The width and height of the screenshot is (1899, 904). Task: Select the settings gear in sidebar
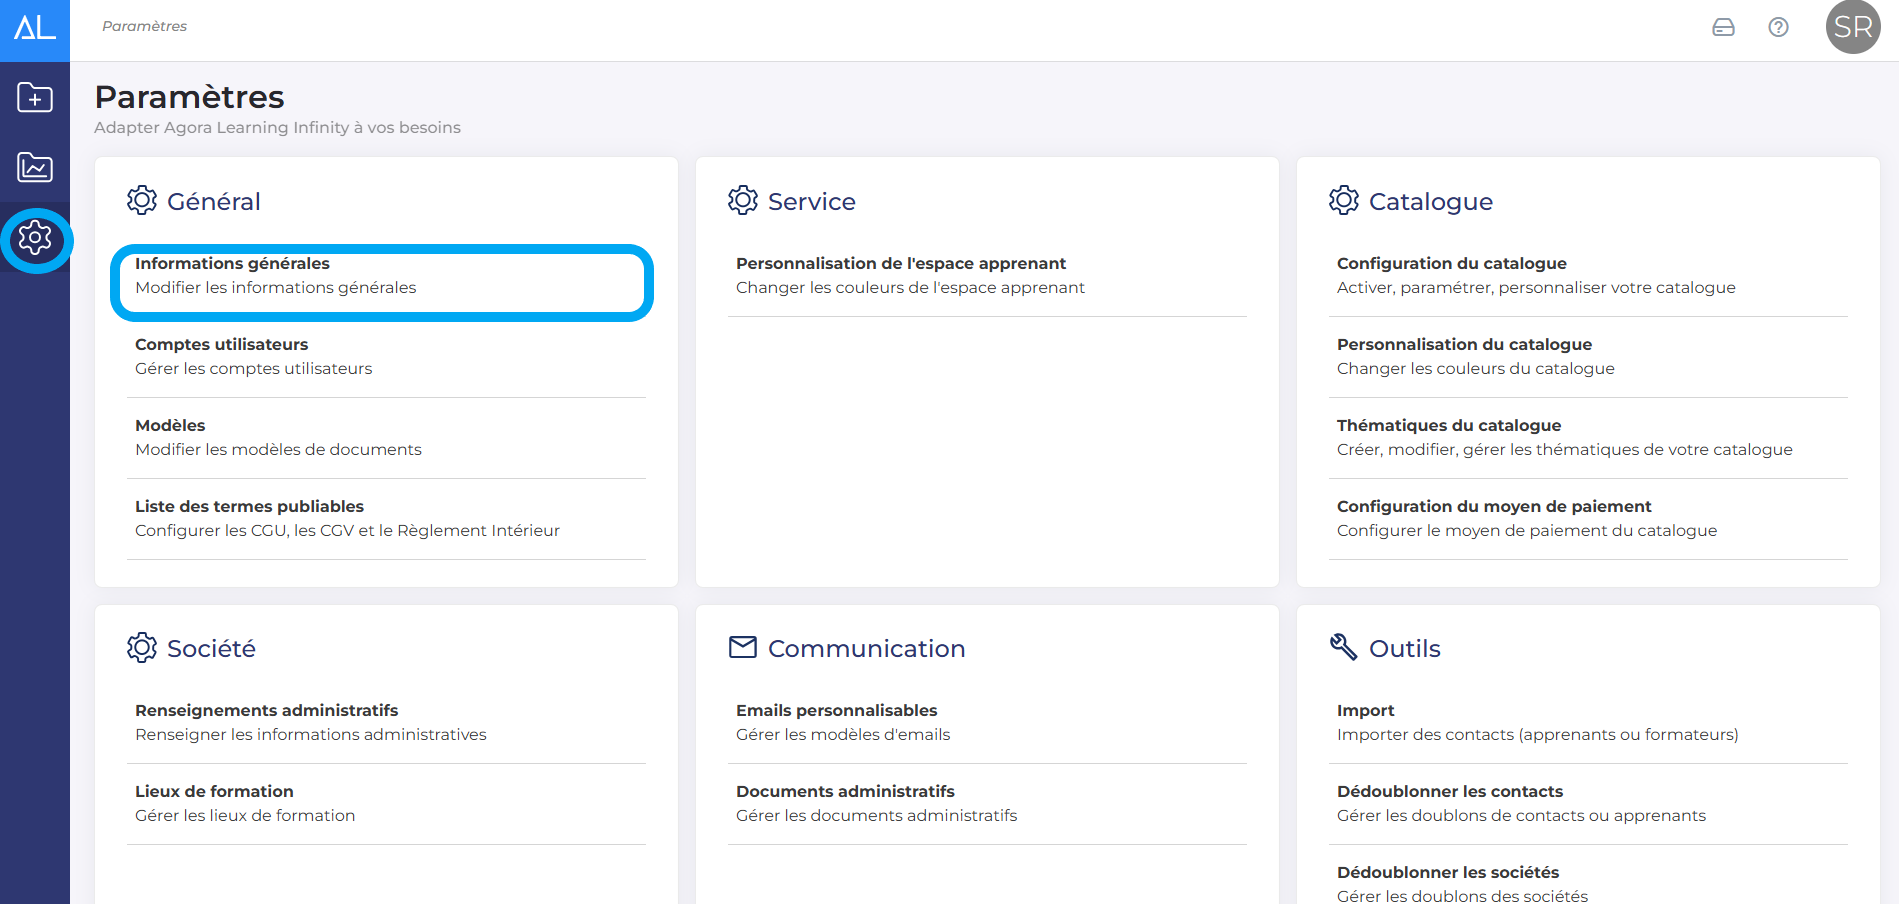click(x=35, y=239)
